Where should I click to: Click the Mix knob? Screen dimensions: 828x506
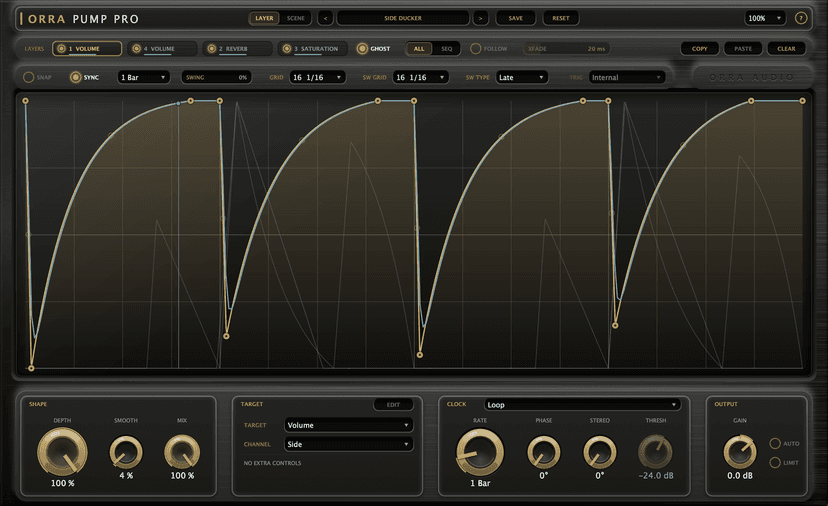(182, 452)
